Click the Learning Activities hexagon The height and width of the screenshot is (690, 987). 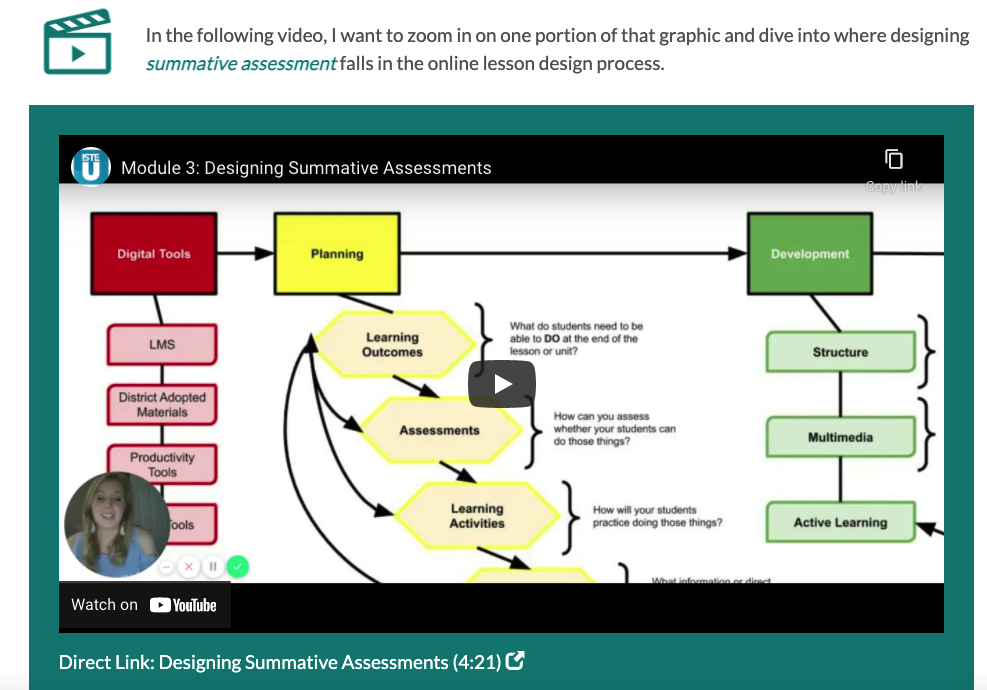coord(477,516)
